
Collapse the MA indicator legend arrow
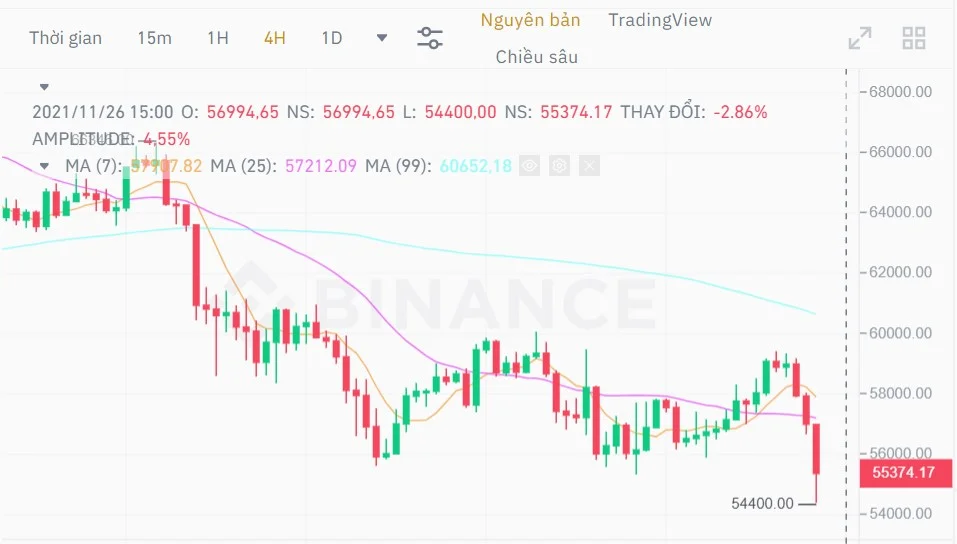44,166
